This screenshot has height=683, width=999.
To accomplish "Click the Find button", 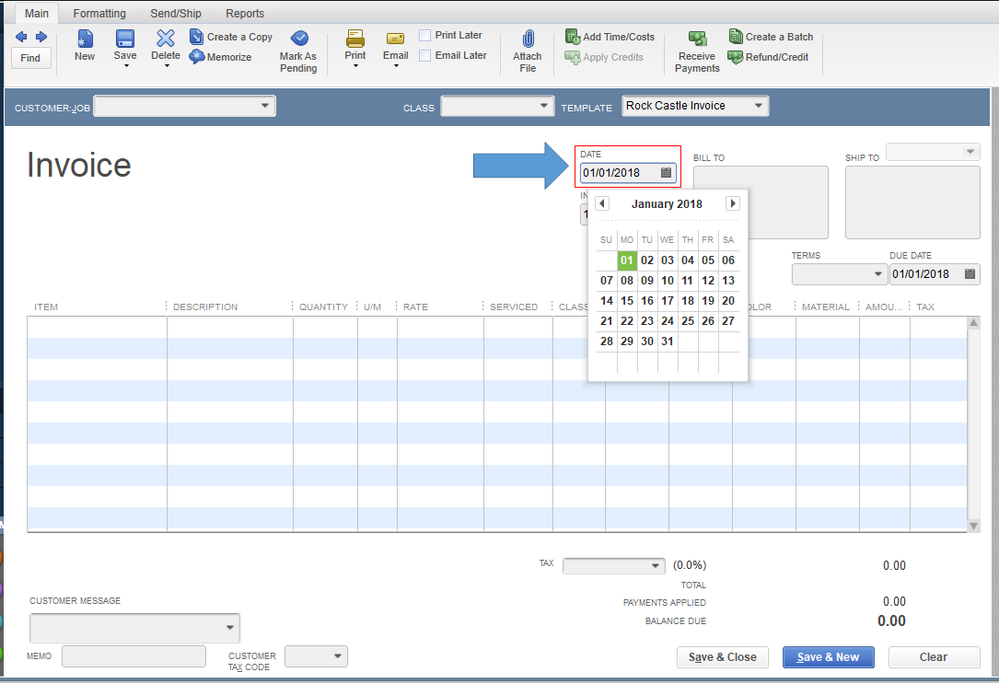I will 31,58.
